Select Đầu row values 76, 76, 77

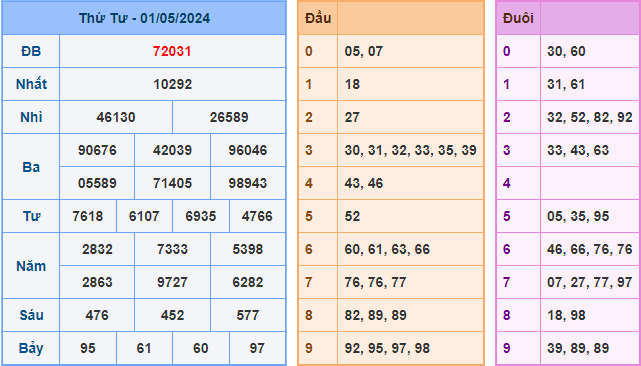point(375,282)
